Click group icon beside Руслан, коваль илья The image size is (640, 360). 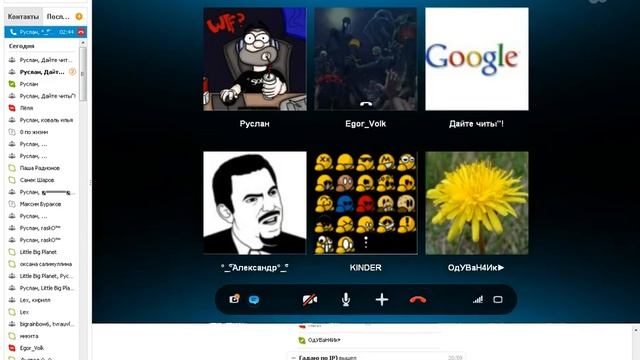point(12,120)
